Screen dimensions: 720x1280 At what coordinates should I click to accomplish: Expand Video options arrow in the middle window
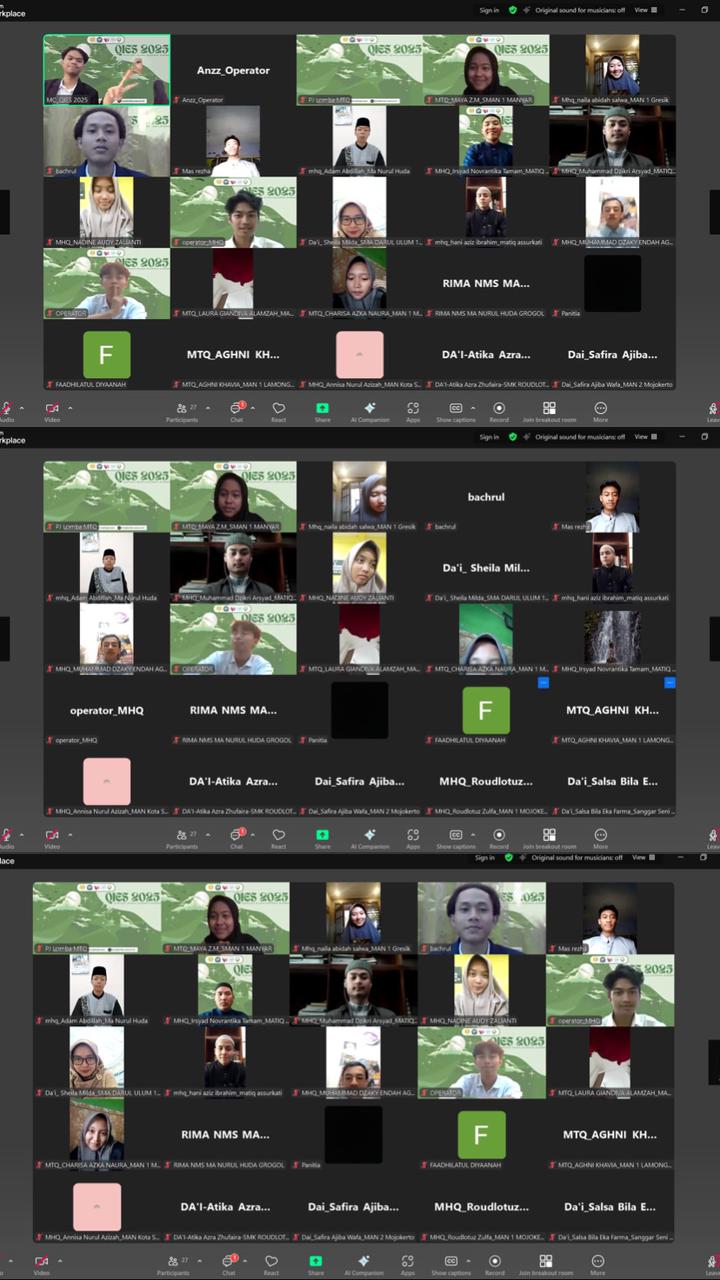pyautogui.click(x=68, y=834)
